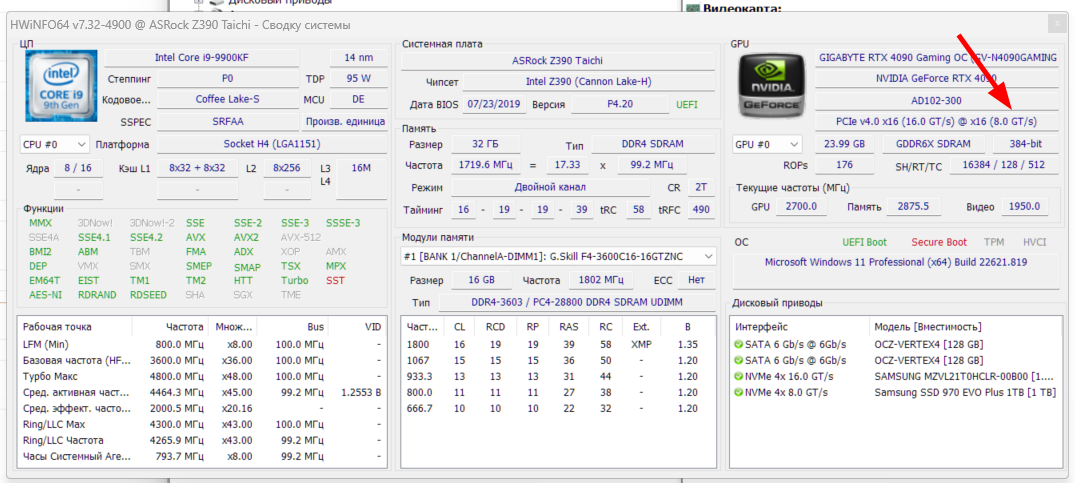Click the video clock 1950.0 field
Screen dimensions: 1075x483
tap(1026, 206)
